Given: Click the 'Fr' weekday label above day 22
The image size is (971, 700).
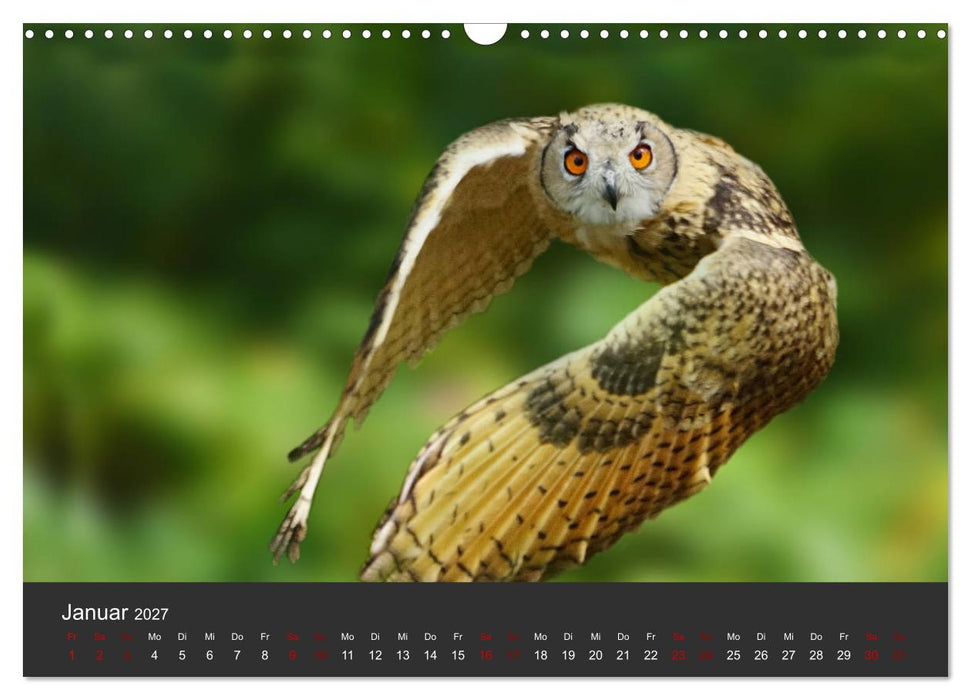Looking at the screenshot, I should pyautogui.click(x=651, y=637).
